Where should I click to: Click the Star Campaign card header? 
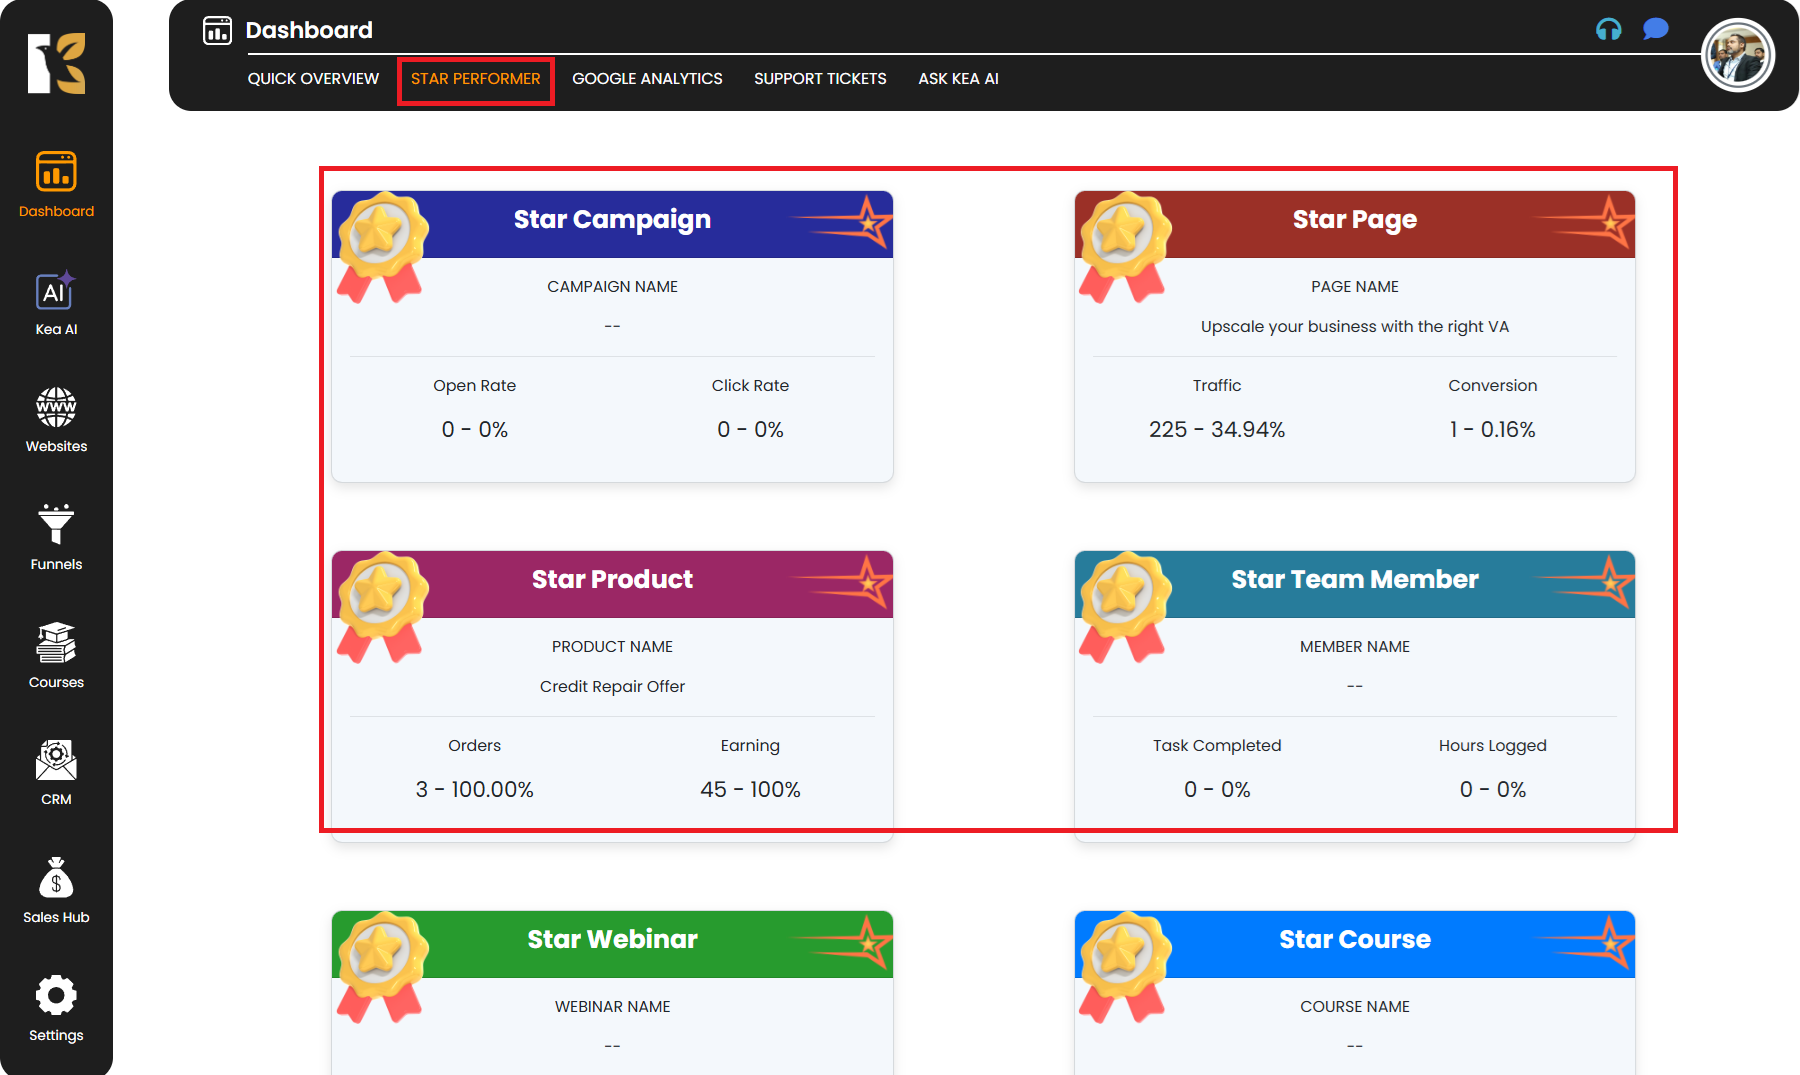[x=612, y=220]
